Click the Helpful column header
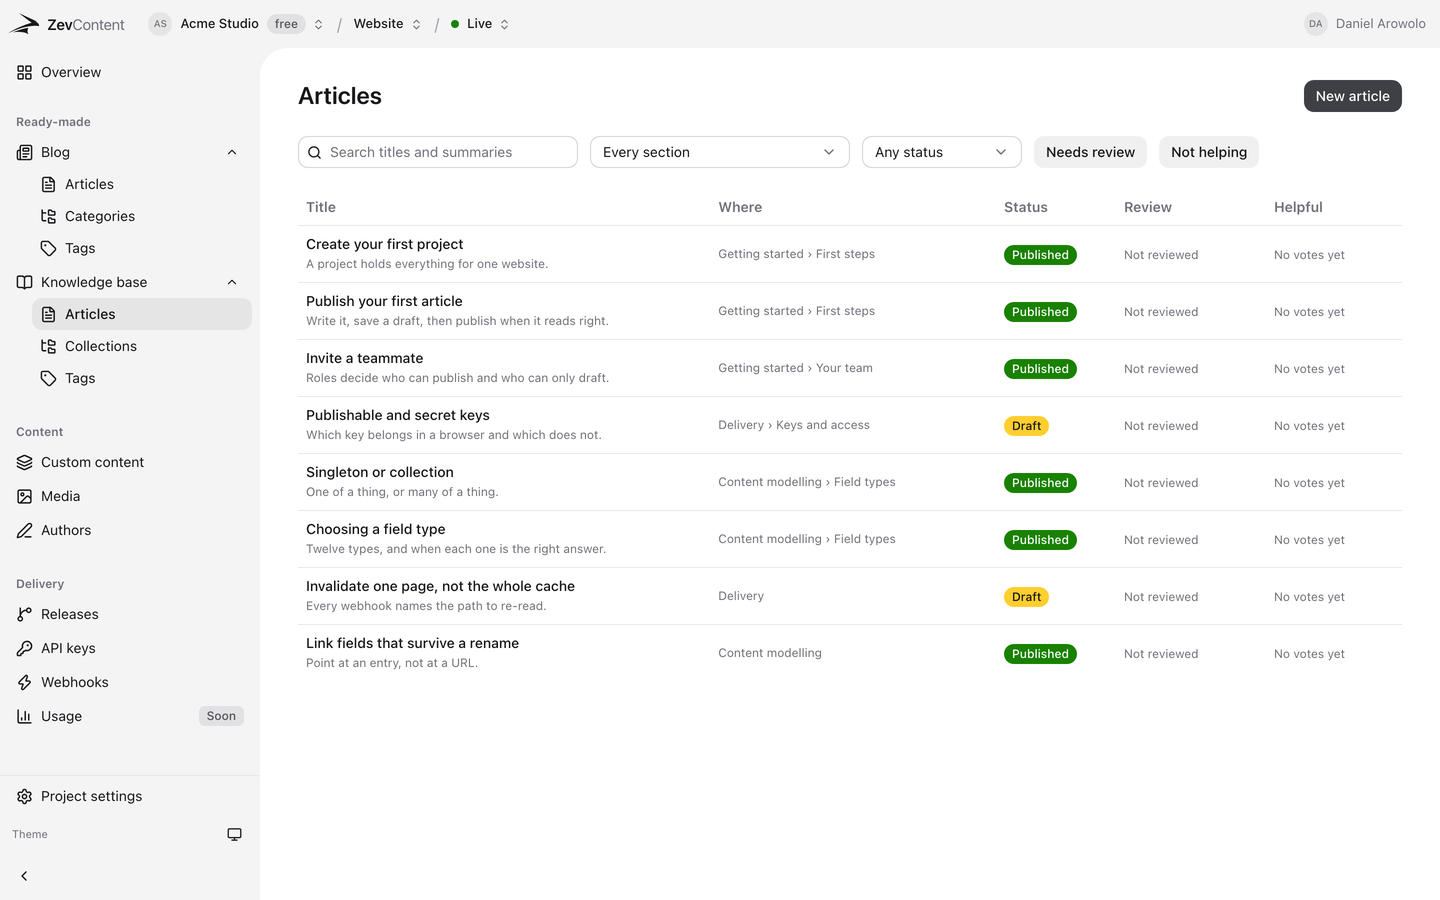Viewport: 1440px width, 900px height. click(1298, 207)
